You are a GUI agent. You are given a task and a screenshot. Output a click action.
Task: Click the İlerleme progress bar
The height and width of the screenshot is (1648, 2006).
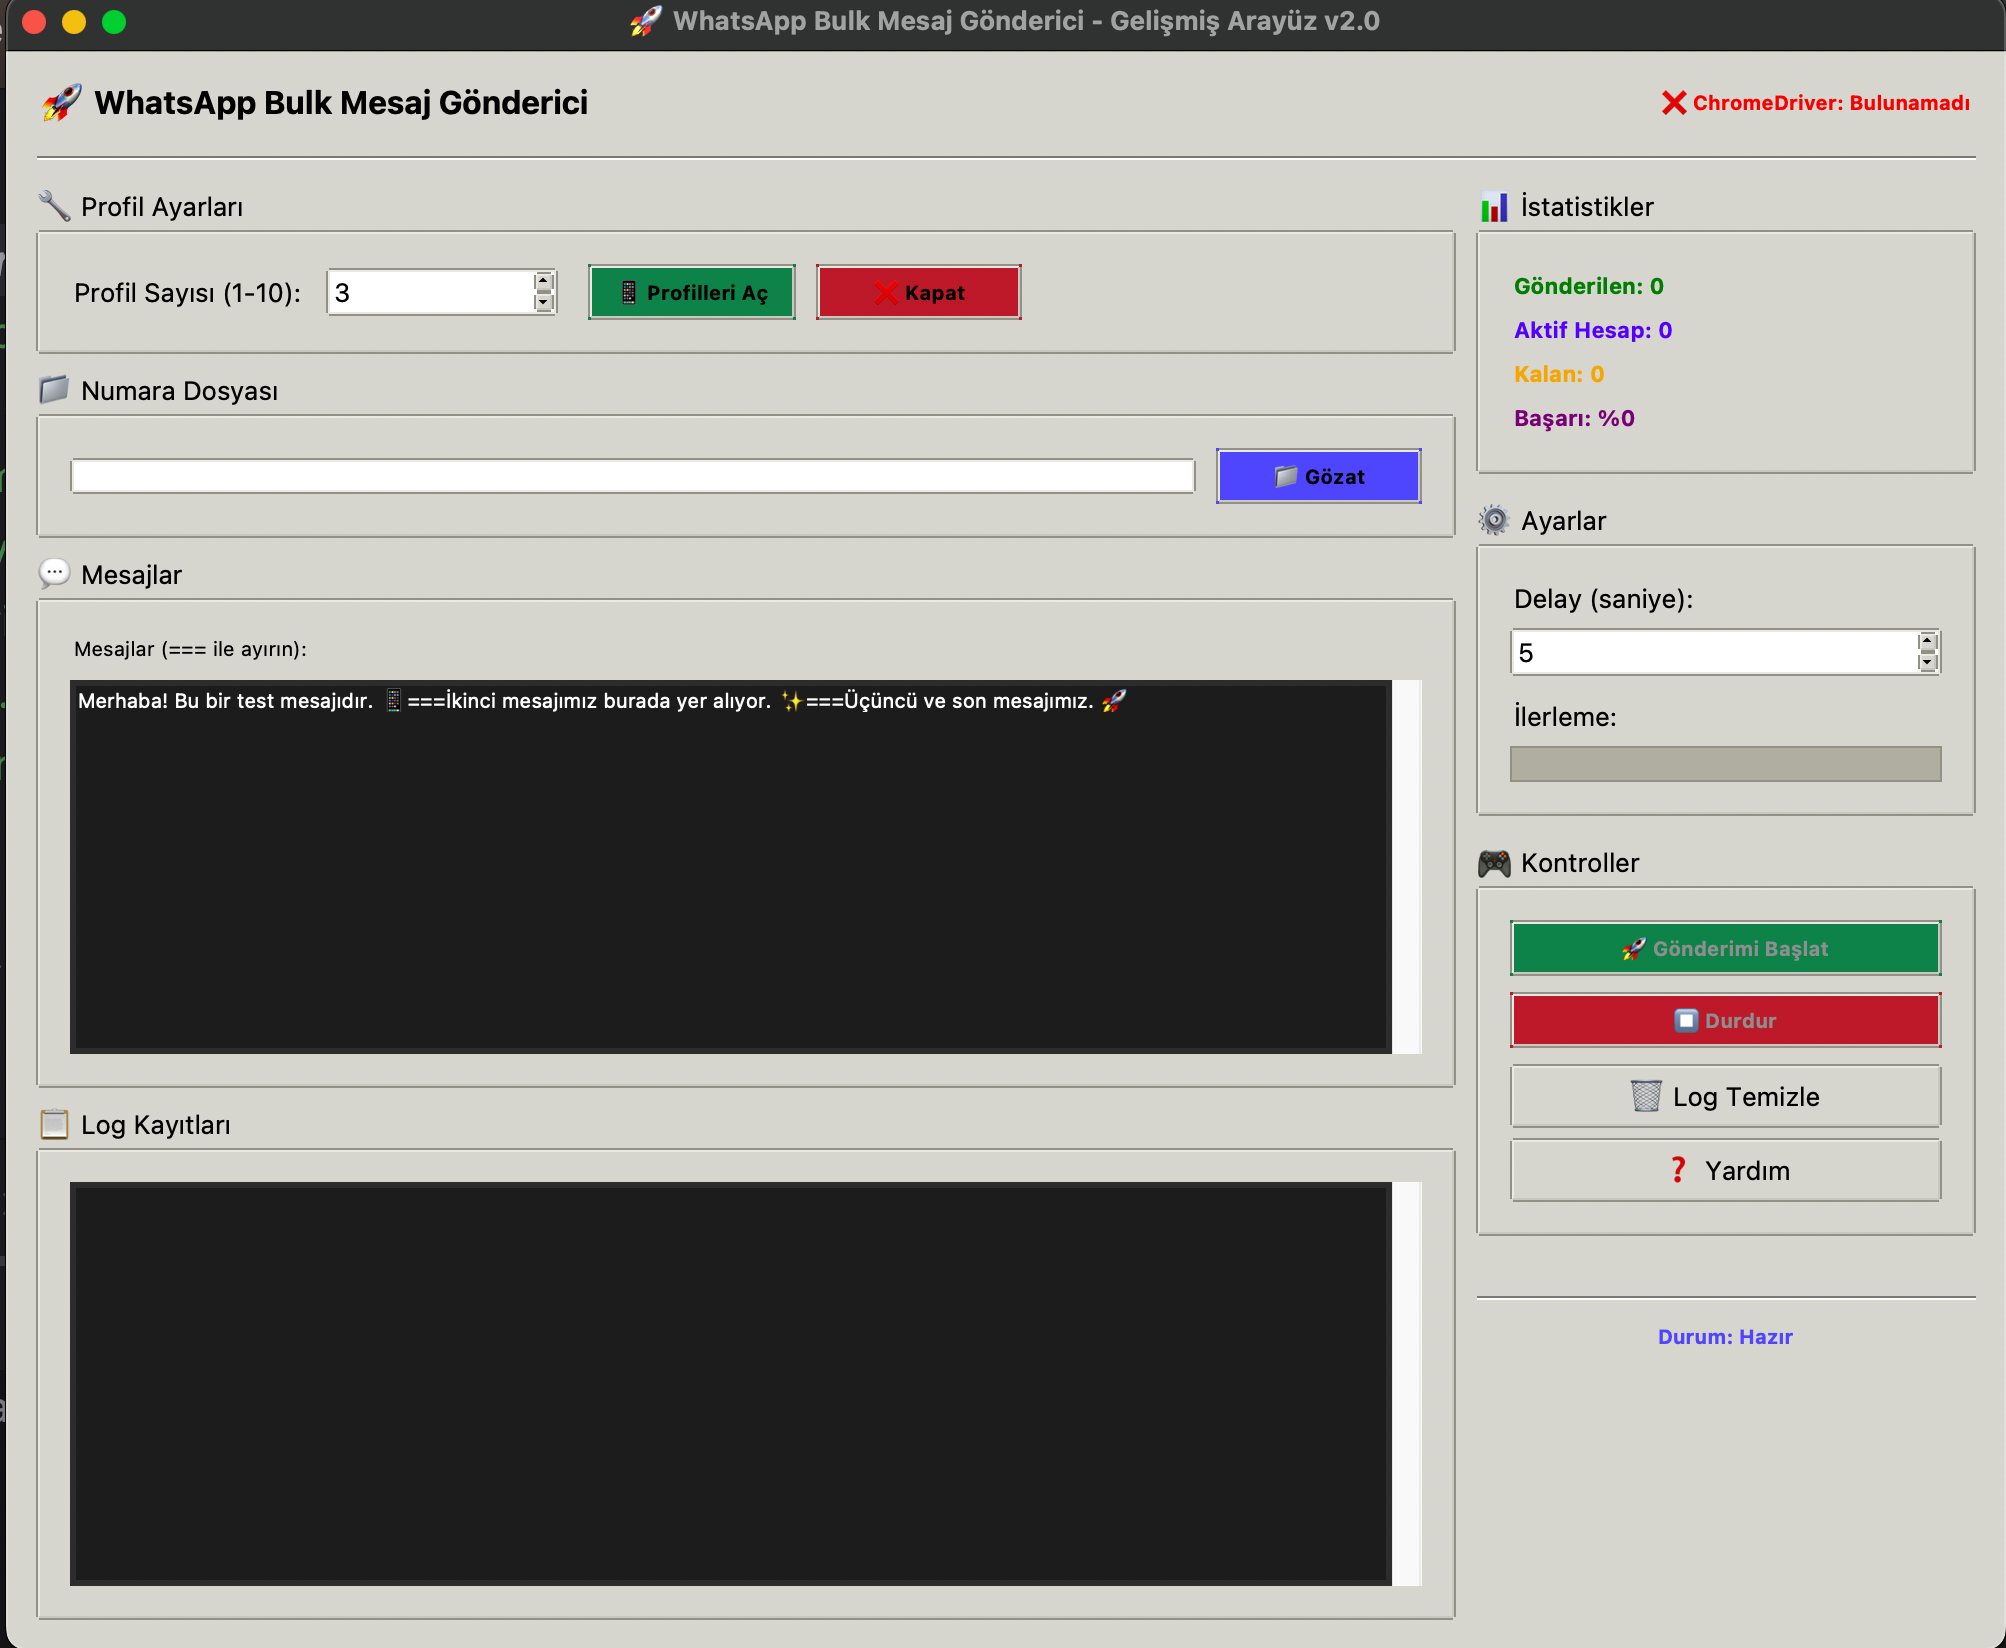[x=1725, y=764]
